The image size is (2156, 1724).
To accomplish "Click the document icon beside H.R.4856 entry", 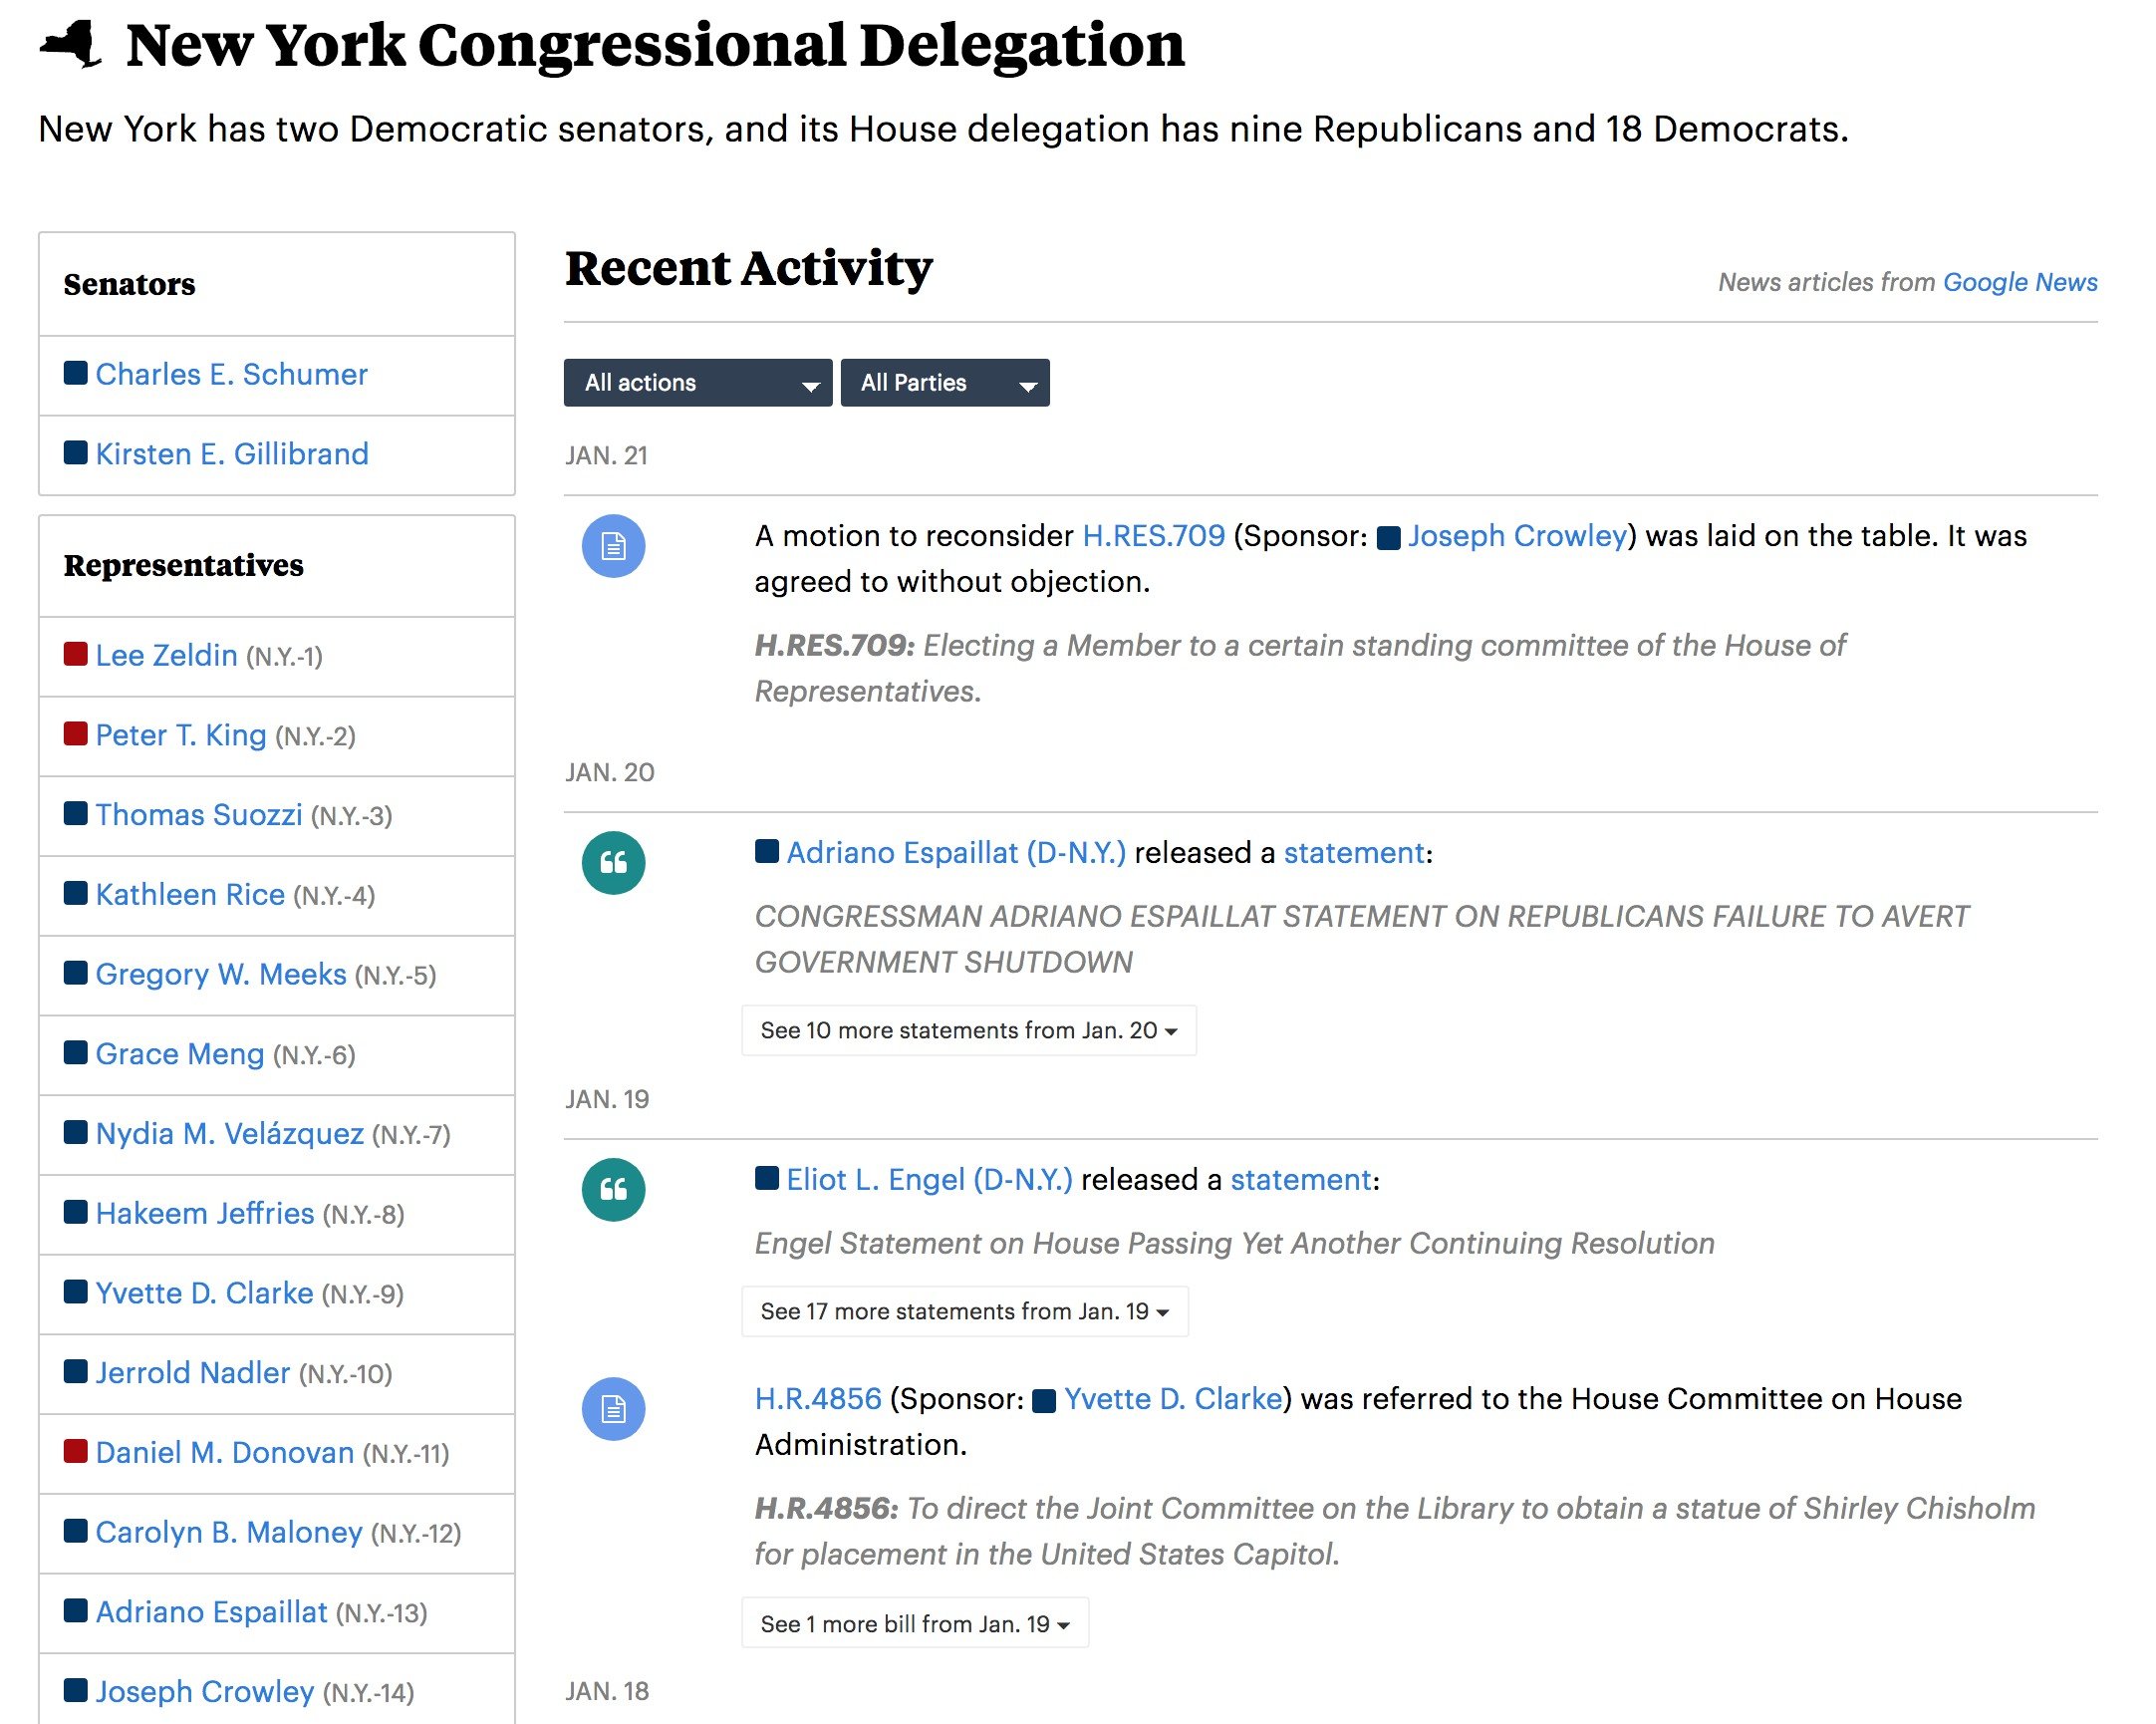I will 613,1409.
